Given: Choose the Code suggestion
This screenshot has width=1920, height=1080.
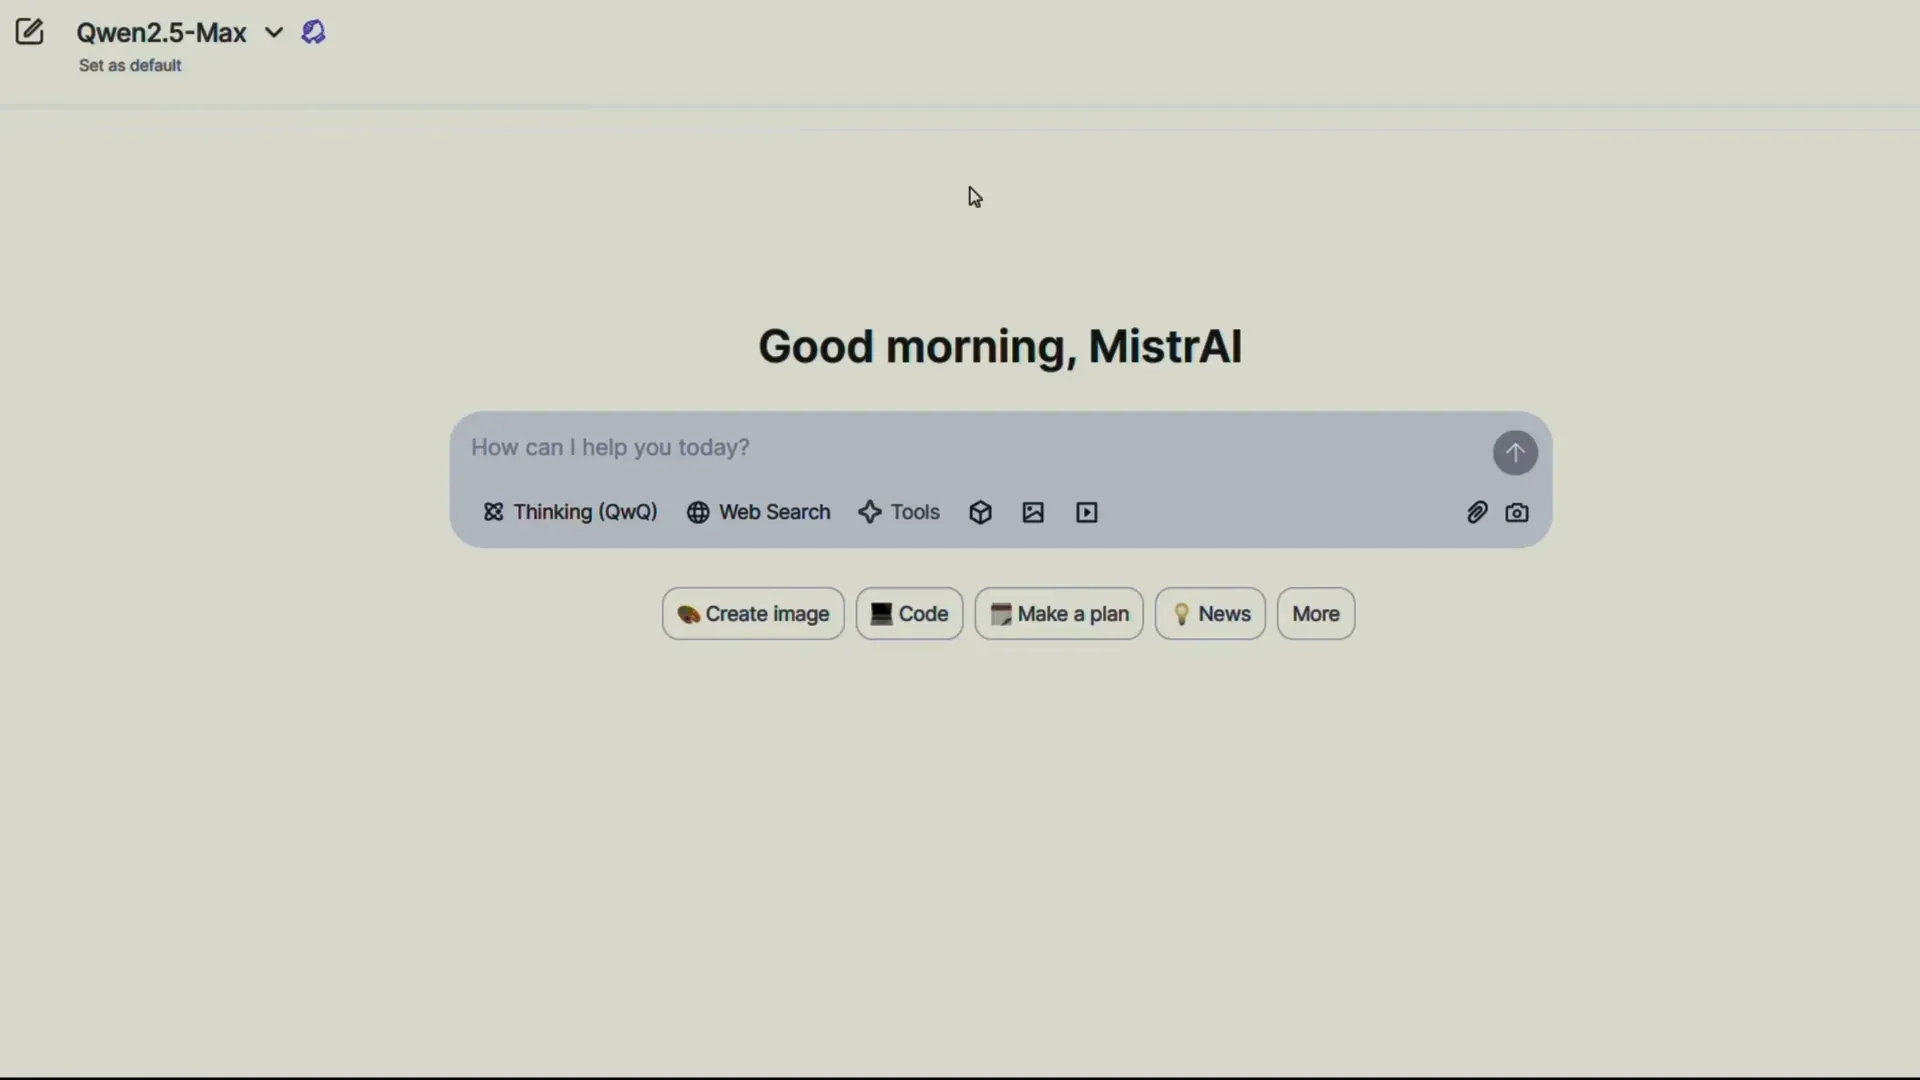Looking at the screenshot, I should 909,614.
